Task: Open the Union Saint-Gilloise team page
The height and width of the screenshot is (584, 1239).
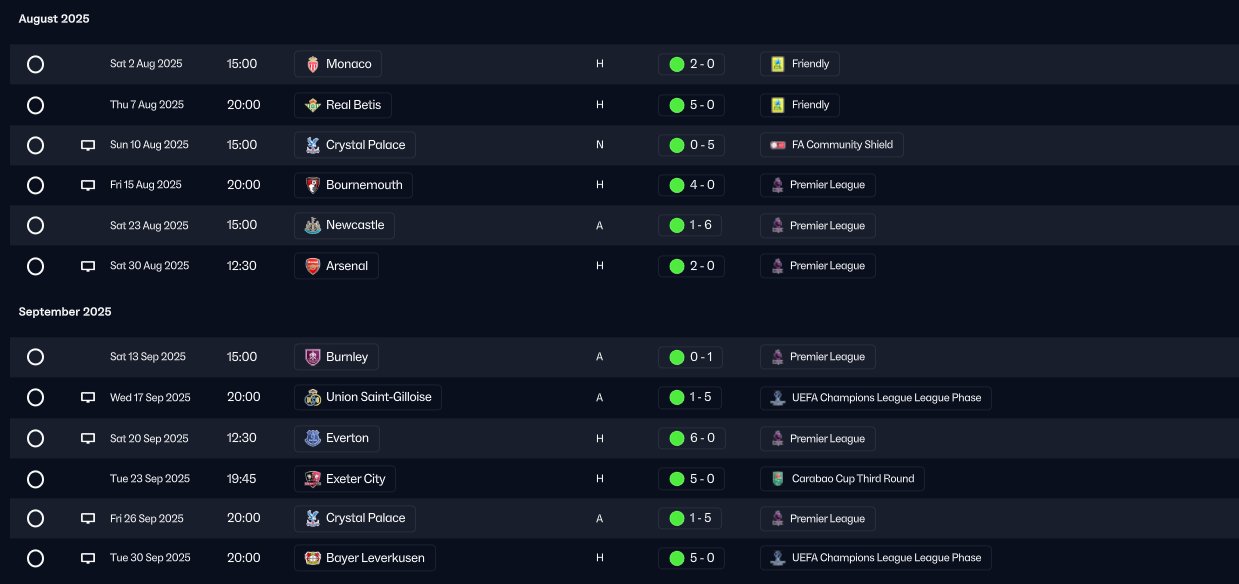Action: coord(367,397)
